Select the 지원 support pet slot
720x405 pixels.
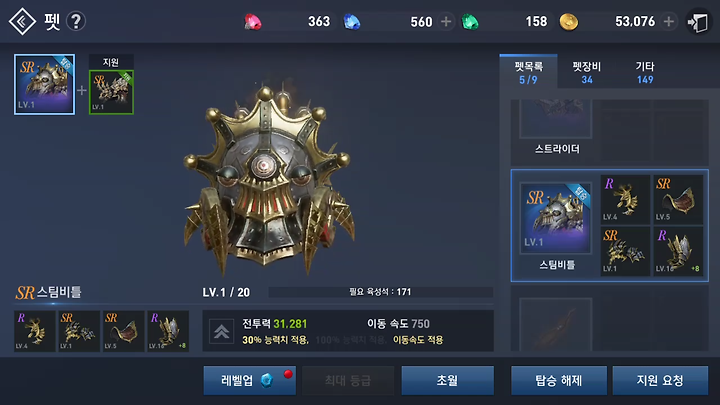click(111, 92)
